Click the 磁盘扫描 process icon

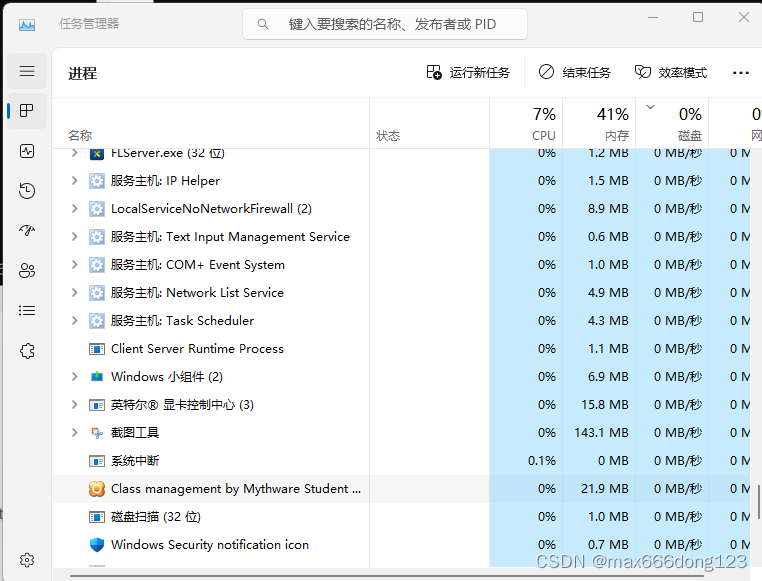point(97,517)
